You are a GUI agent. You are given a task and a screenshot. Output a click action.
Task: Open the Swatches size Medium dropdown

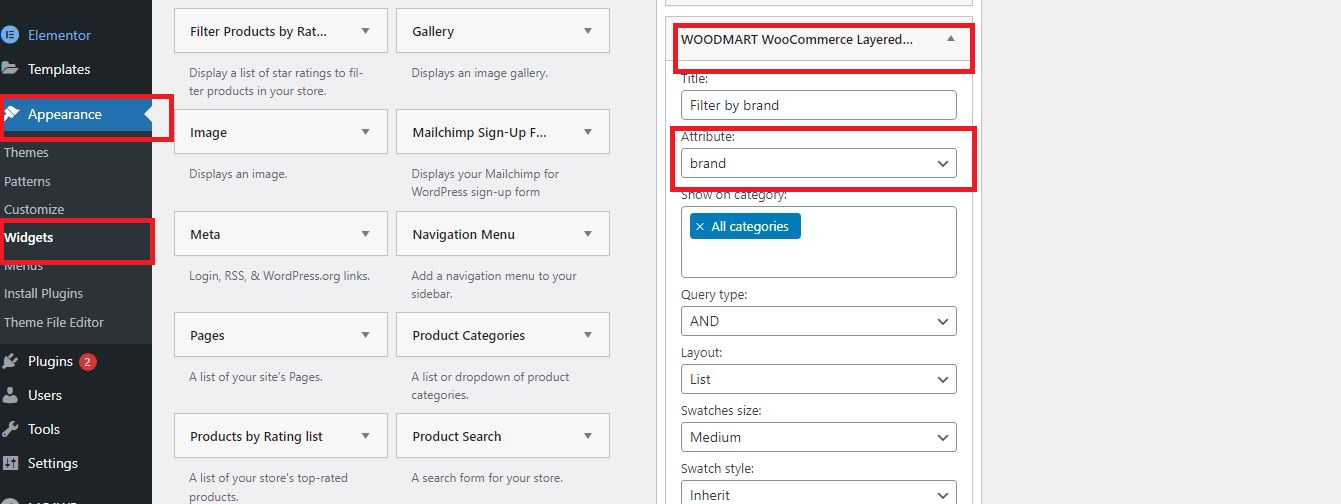[819, 437]
